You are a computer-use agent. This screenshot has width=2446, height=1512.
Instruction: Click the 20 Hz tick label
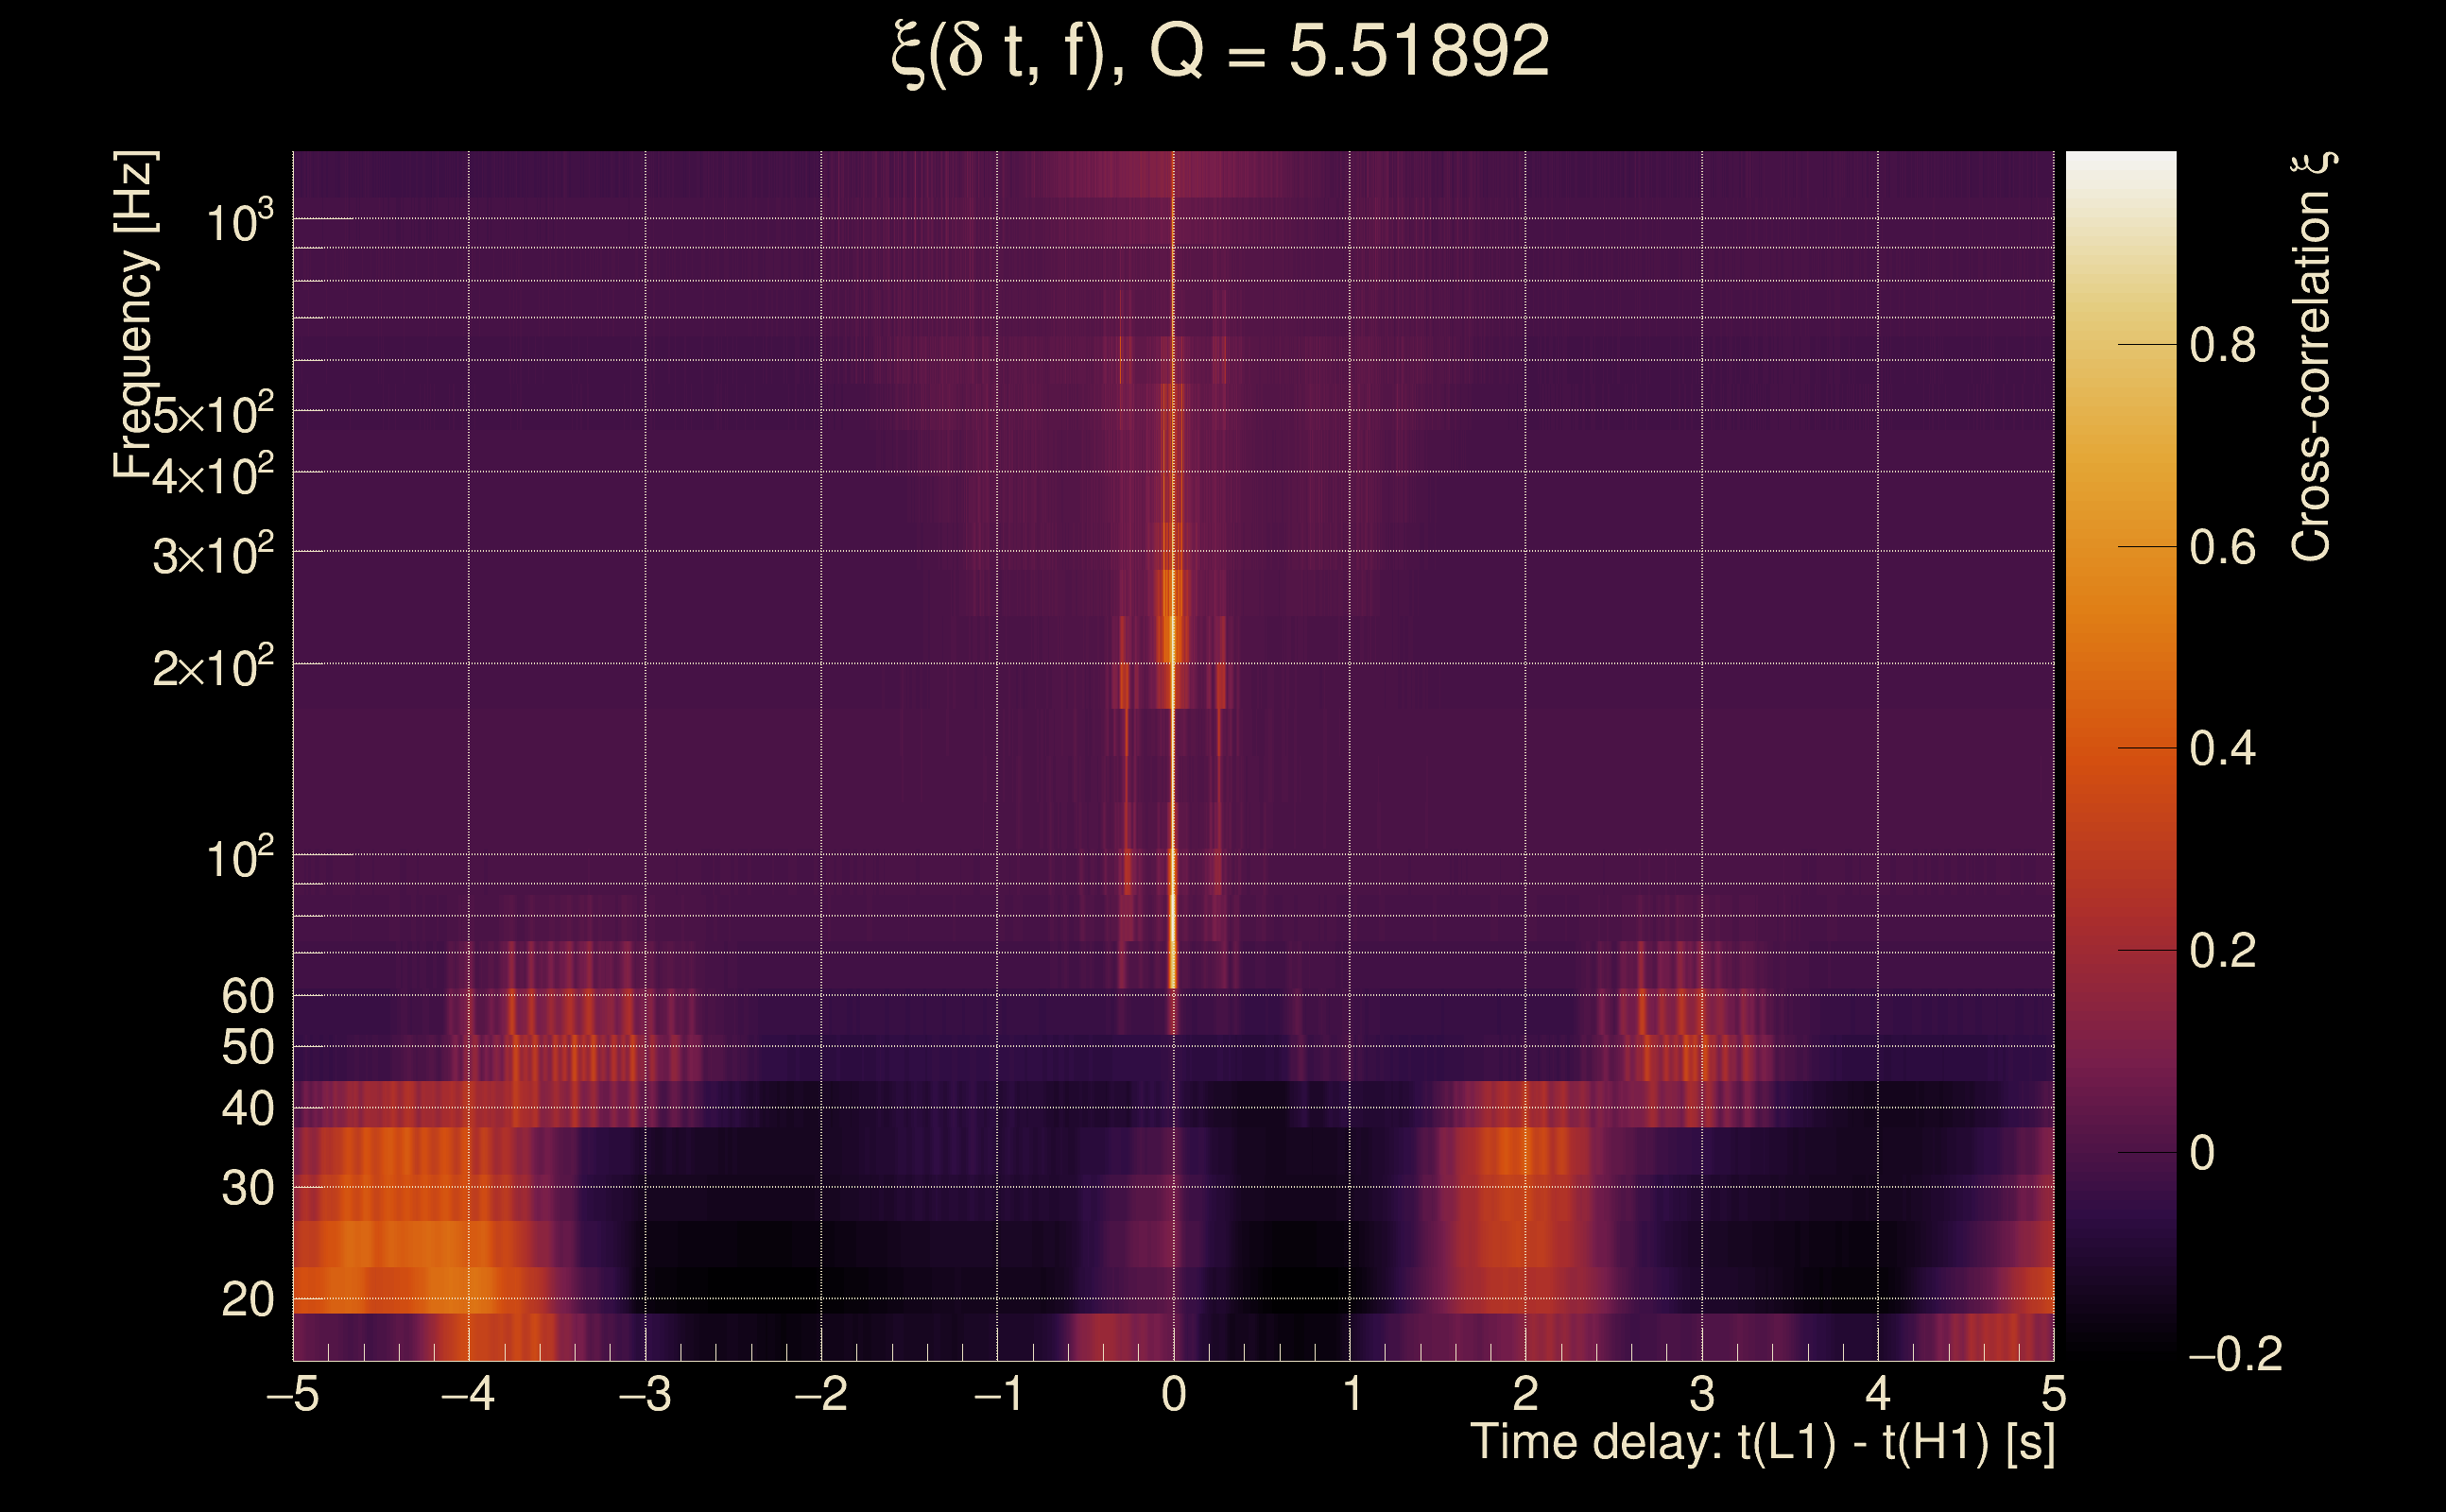247,1300
